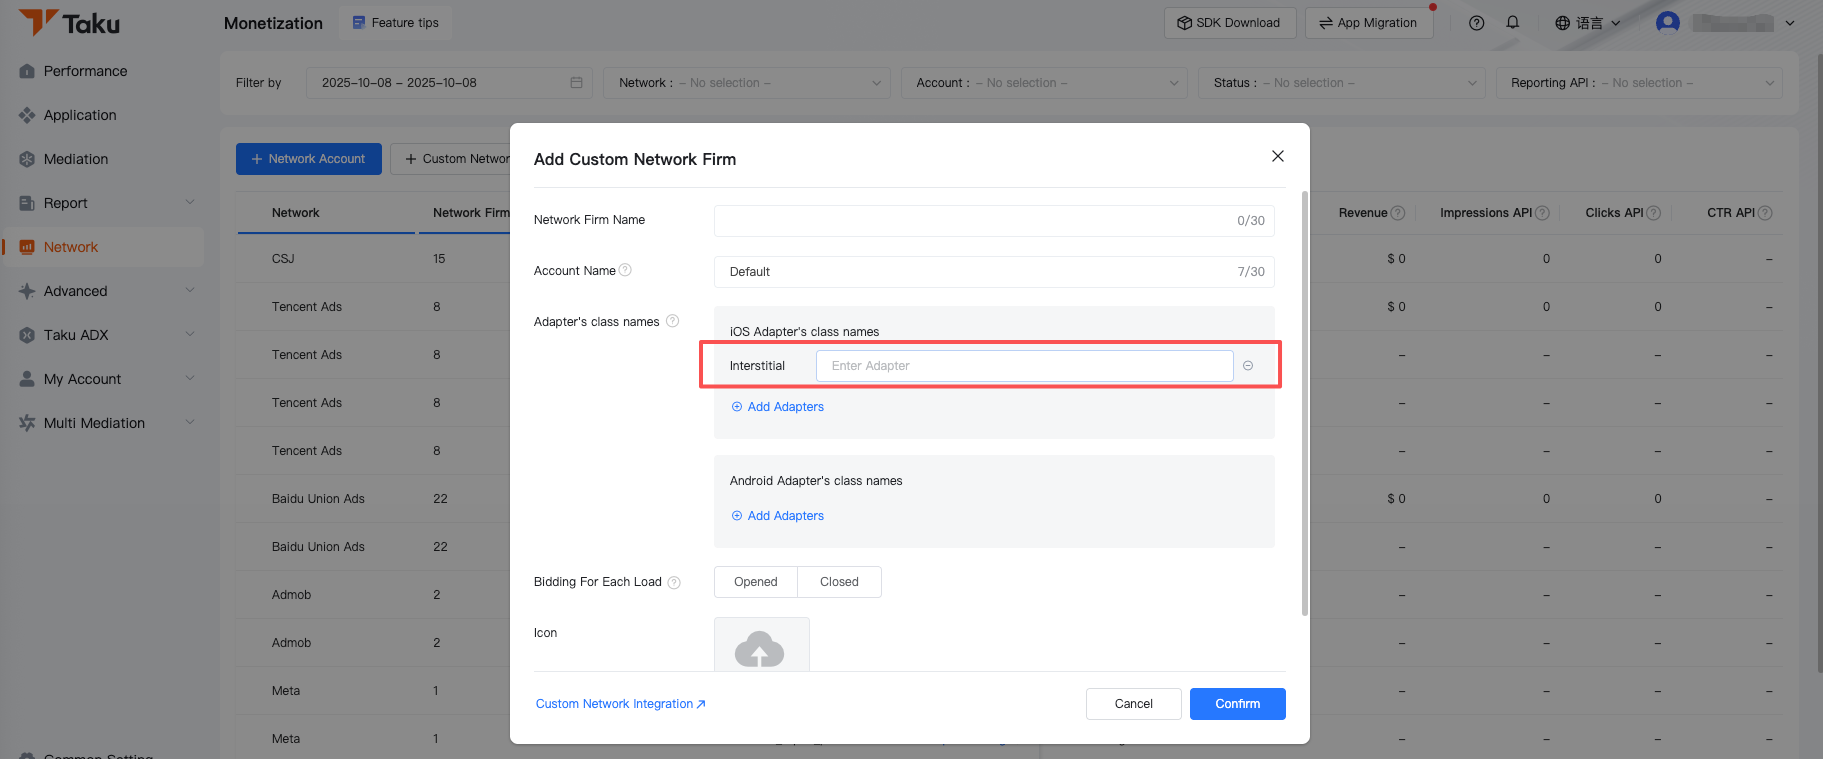
Task: Click the notification bell icon
Action: 1512,23
